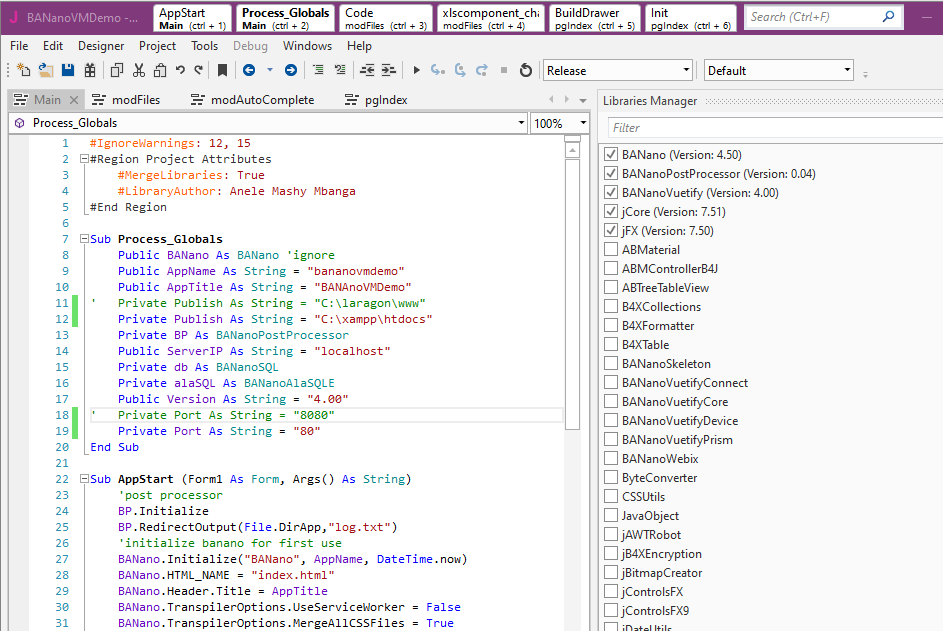Viewport: 943px width, 631px height.
Task: Click the Cut scissors icon
Action: [x=138, y=70]
